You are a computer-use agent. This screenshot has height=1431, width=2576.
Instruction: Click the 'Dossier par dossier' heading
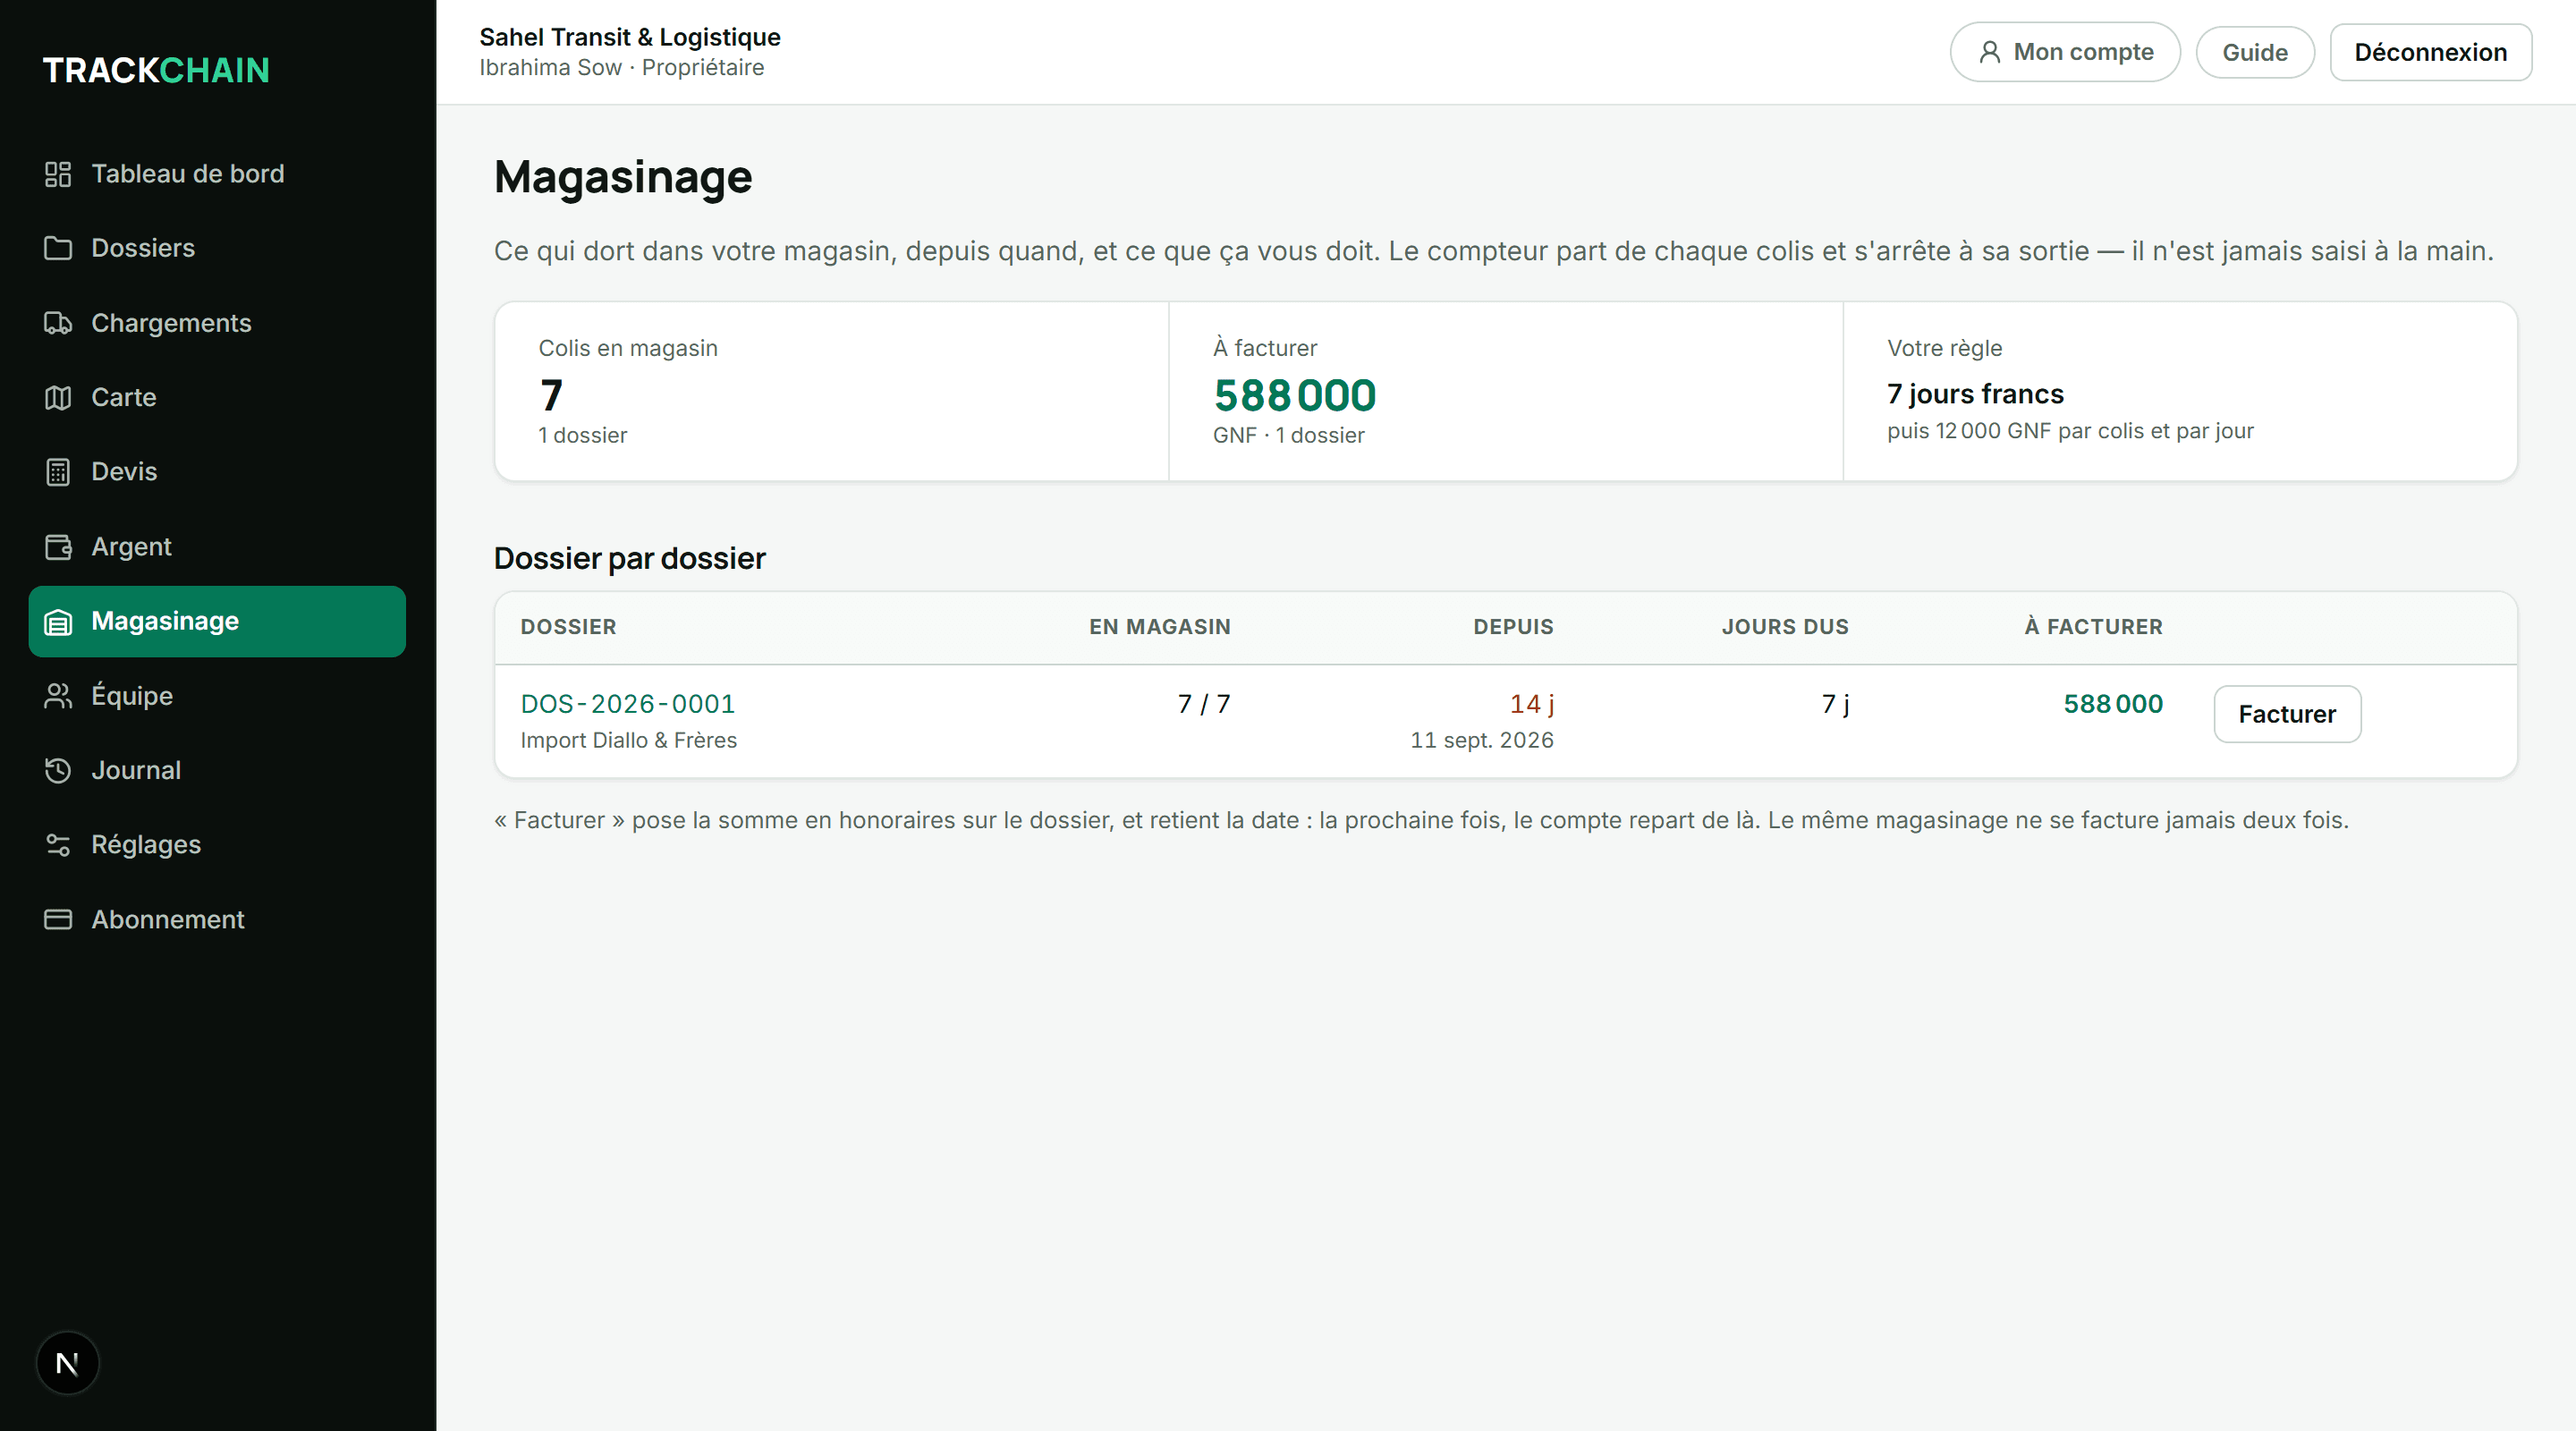pyautogui.click(x=630, y=558)
